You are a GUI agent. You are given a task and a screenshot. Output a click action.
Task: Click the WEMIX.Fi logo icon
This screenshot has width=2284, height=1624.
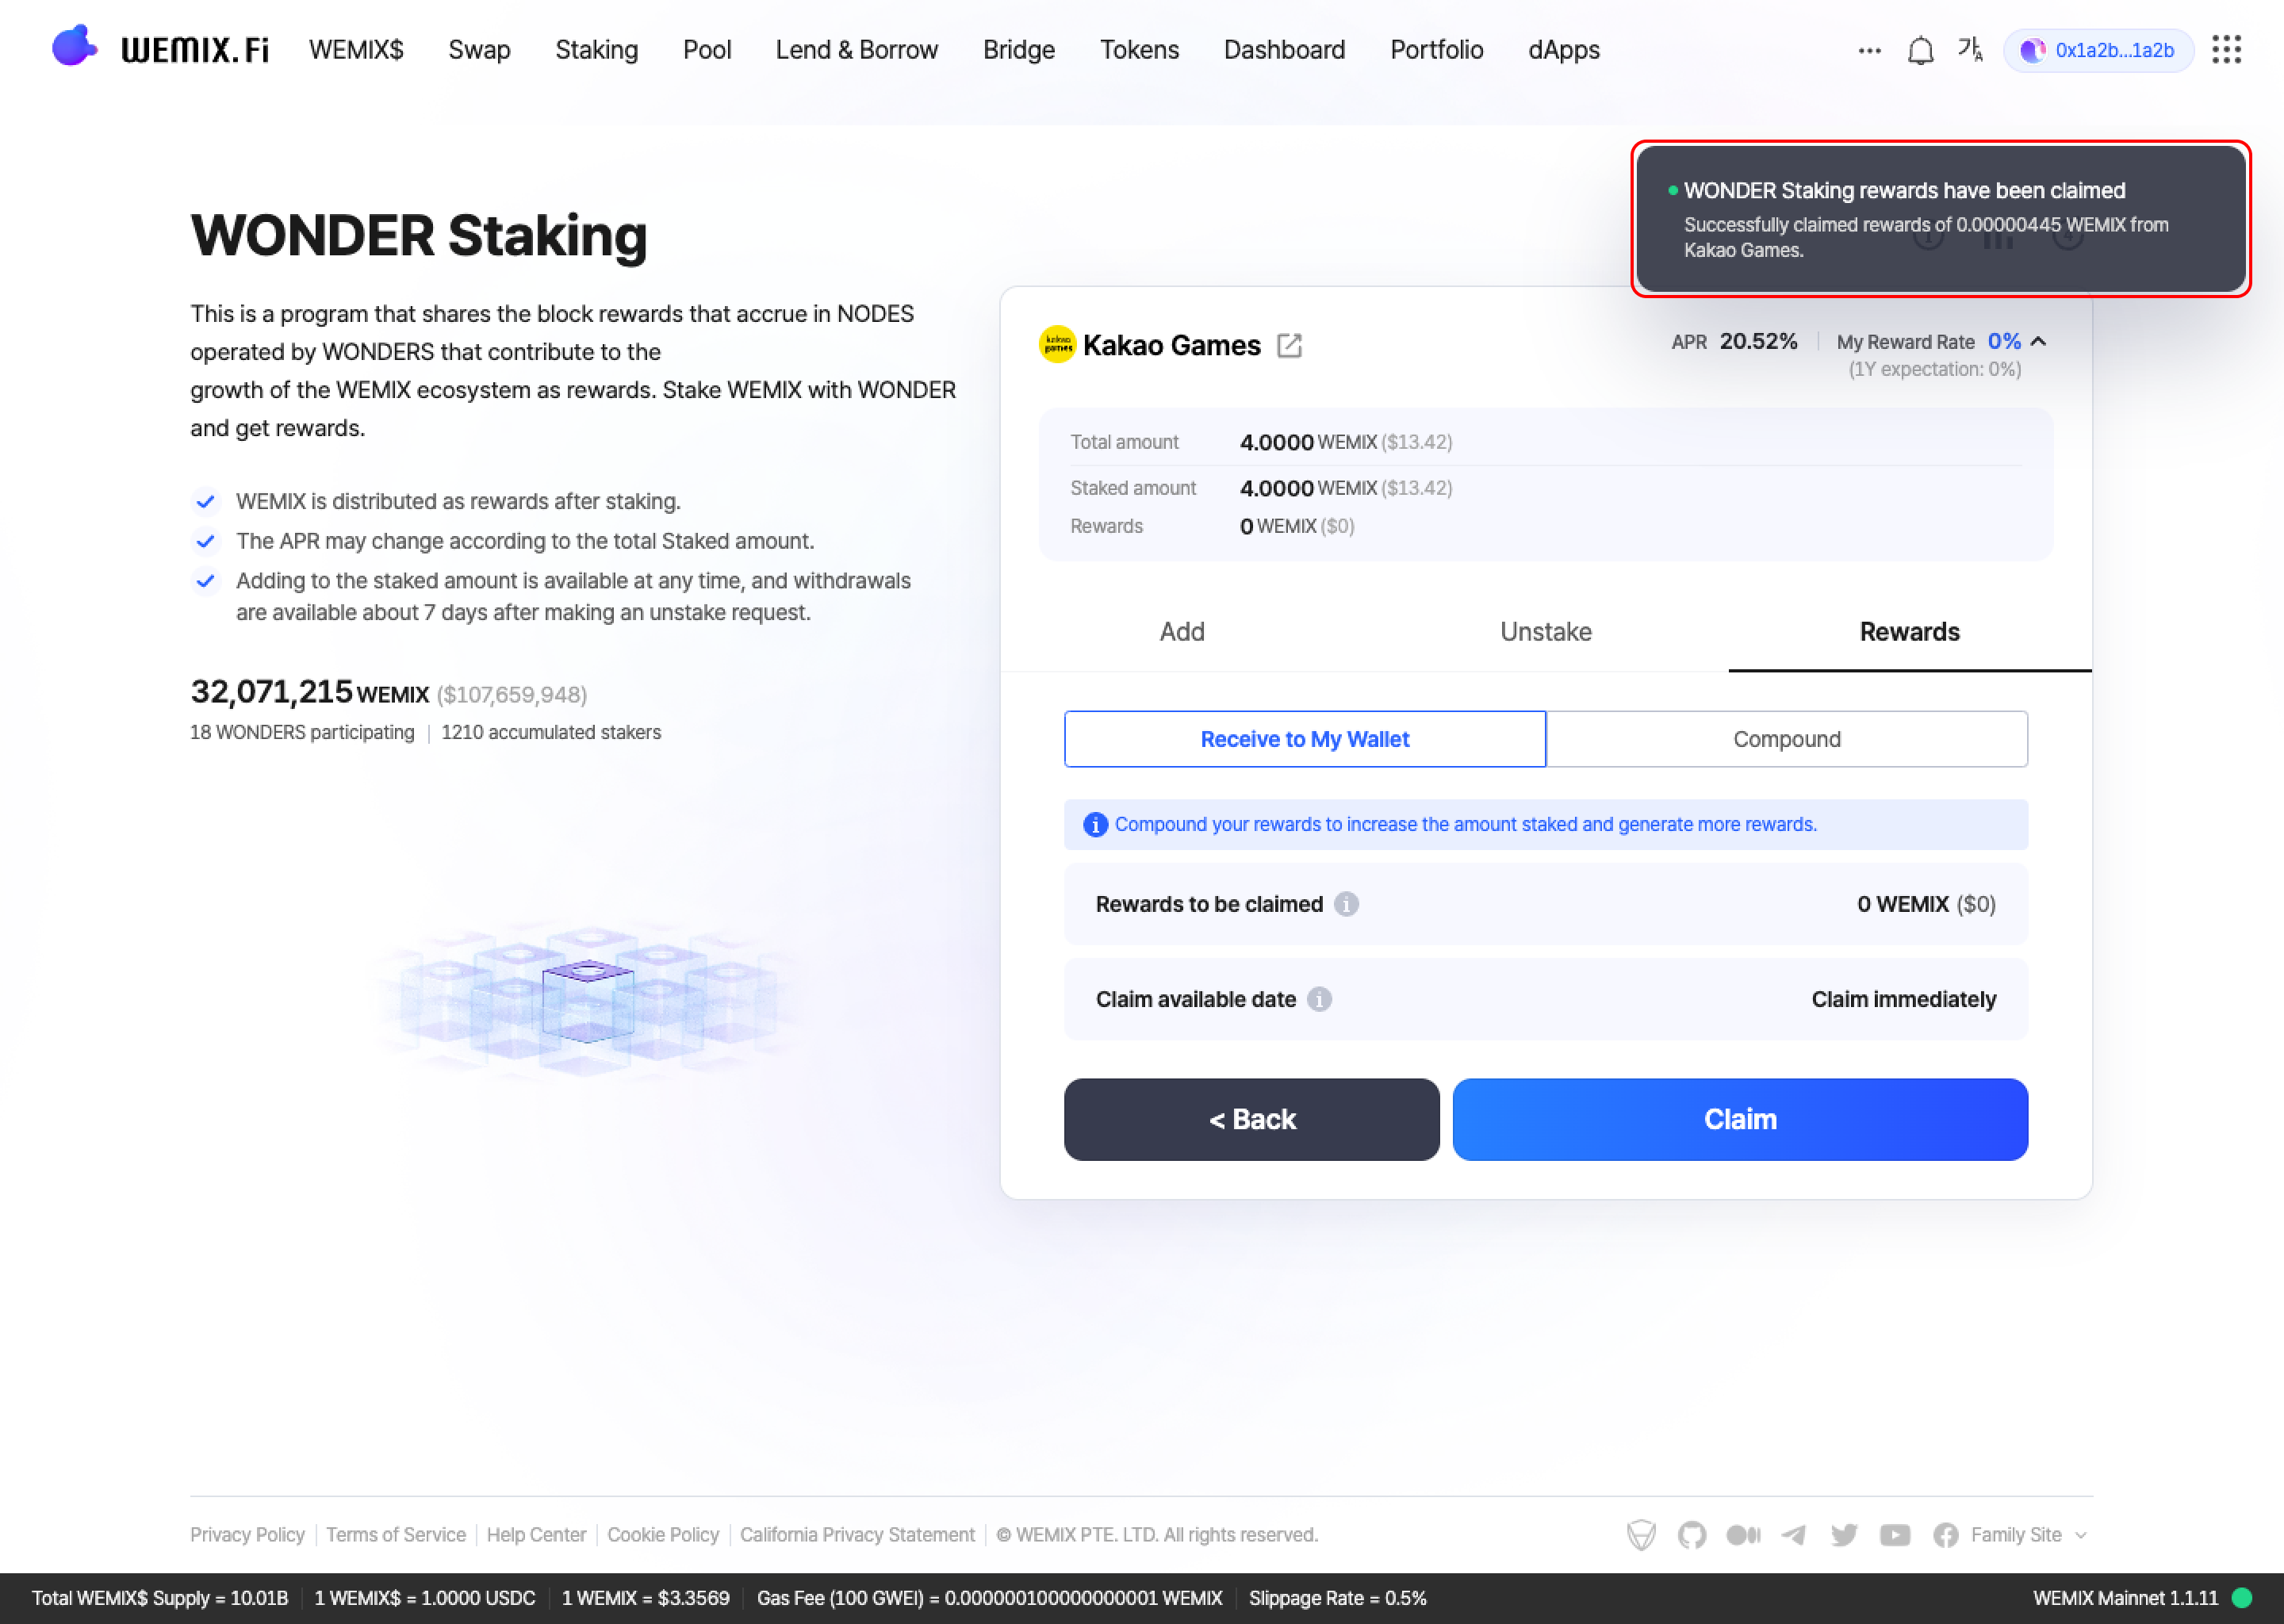point(71,48)
